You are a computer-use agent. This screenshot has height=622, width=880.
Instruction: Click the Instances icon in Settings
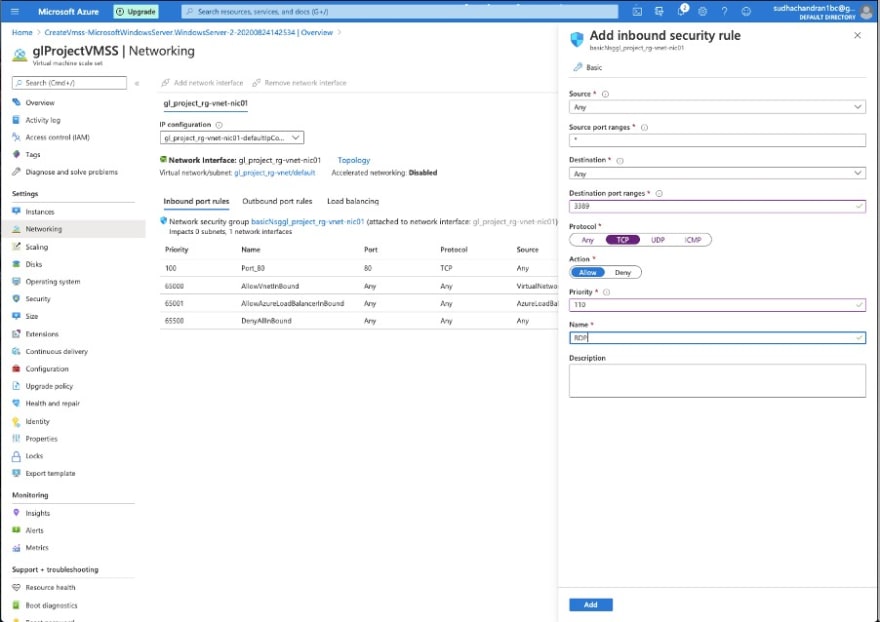point(16,212)
